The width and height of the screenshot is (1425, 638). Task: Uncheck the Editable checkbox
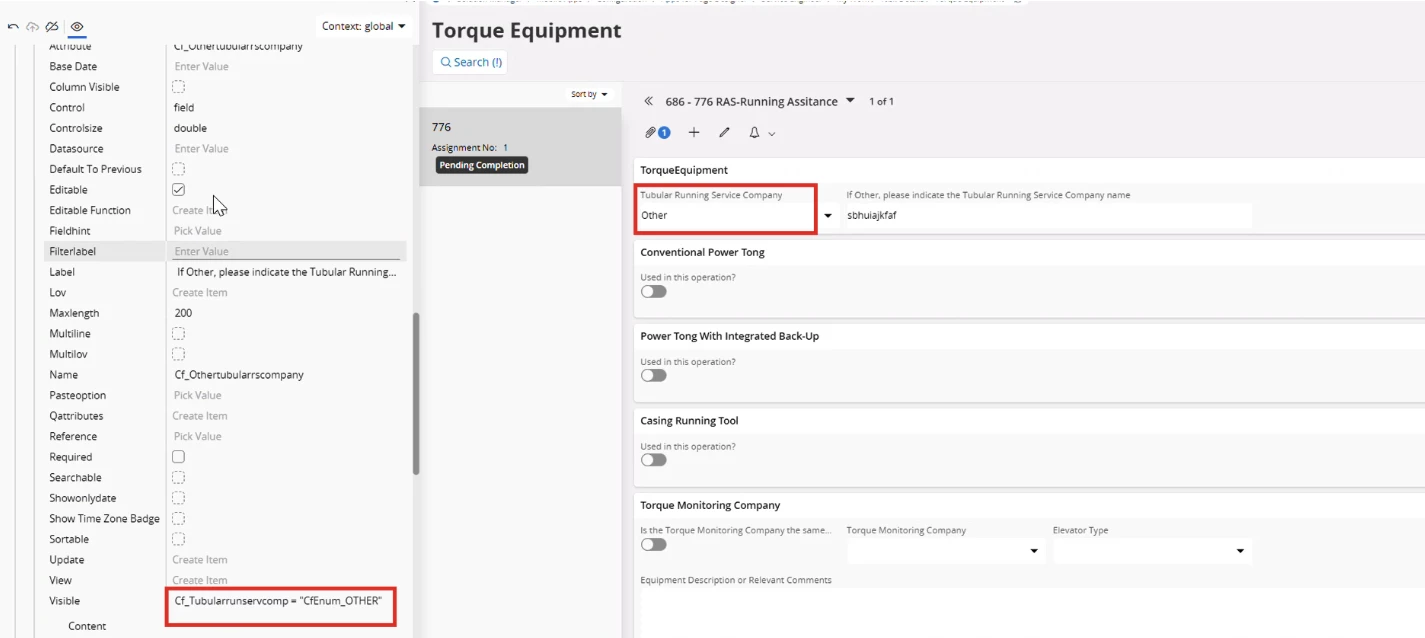click(178, 189)
